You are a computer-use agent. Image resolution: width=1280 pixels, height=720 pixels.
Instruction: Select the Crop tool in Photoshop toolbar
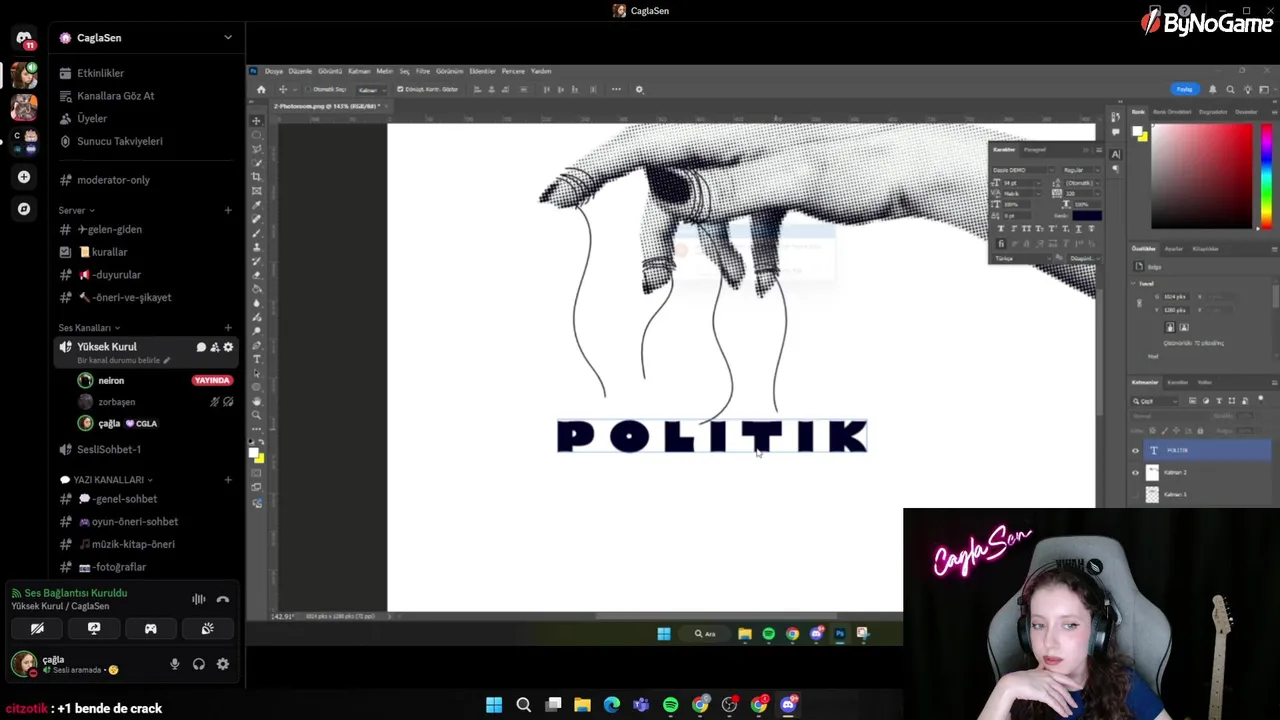[x=257, y=177]
